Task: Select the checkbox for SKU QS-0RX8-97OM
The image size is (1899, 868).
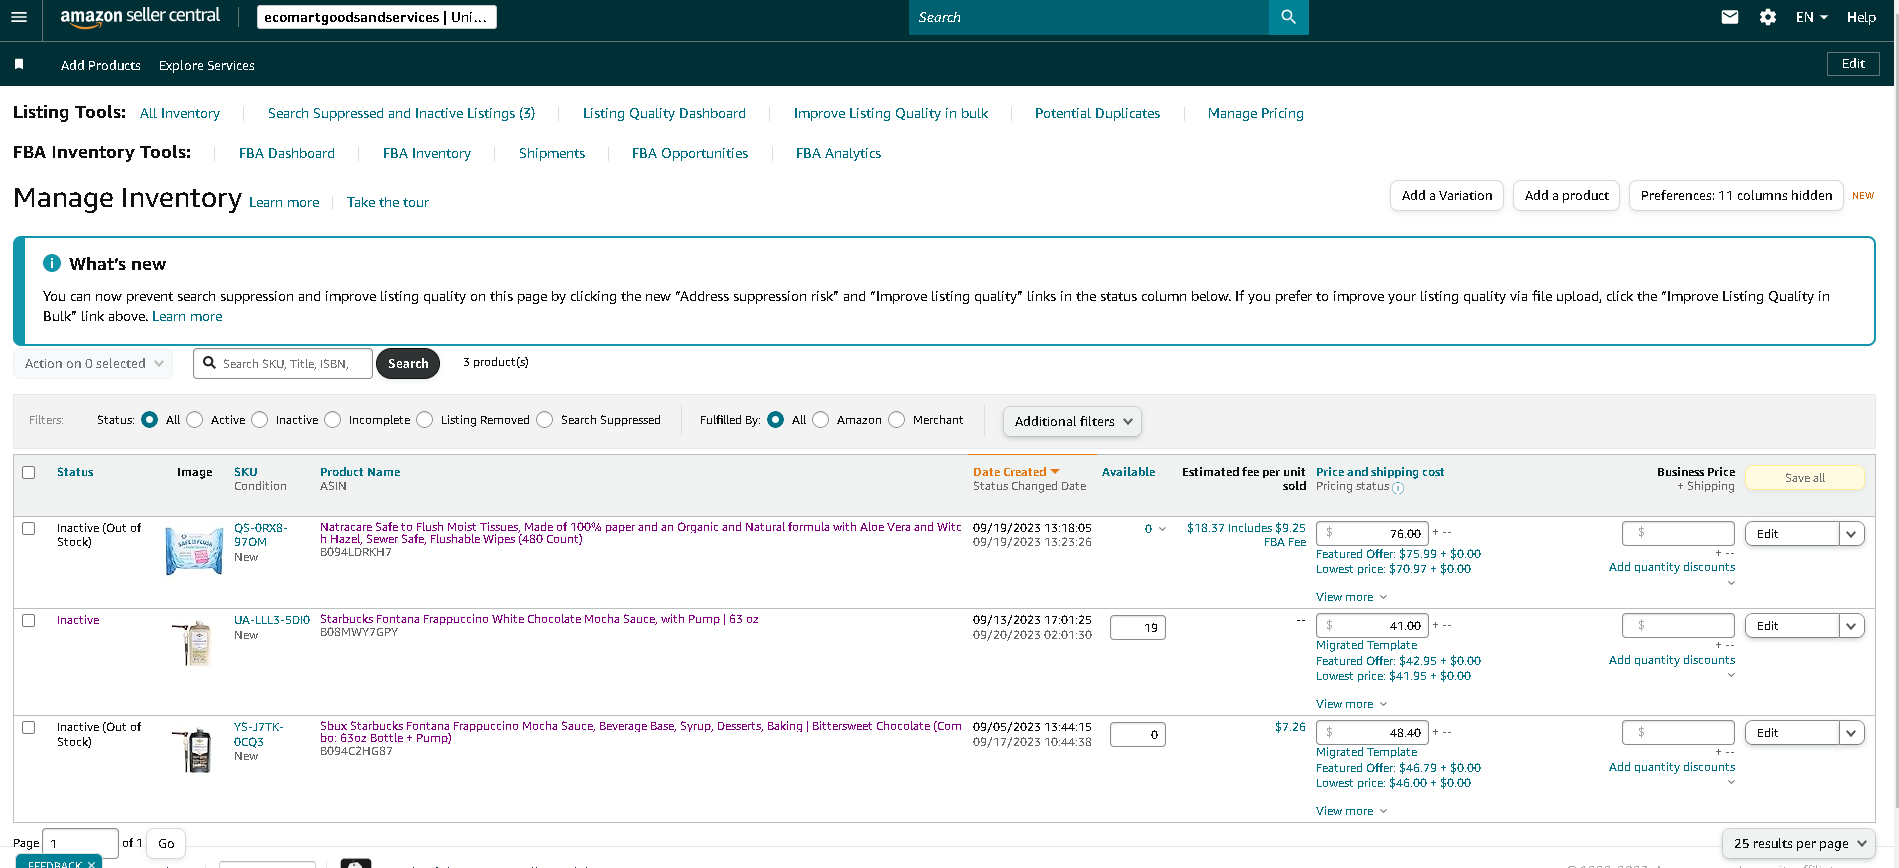Action: click(x=29, y=528)
